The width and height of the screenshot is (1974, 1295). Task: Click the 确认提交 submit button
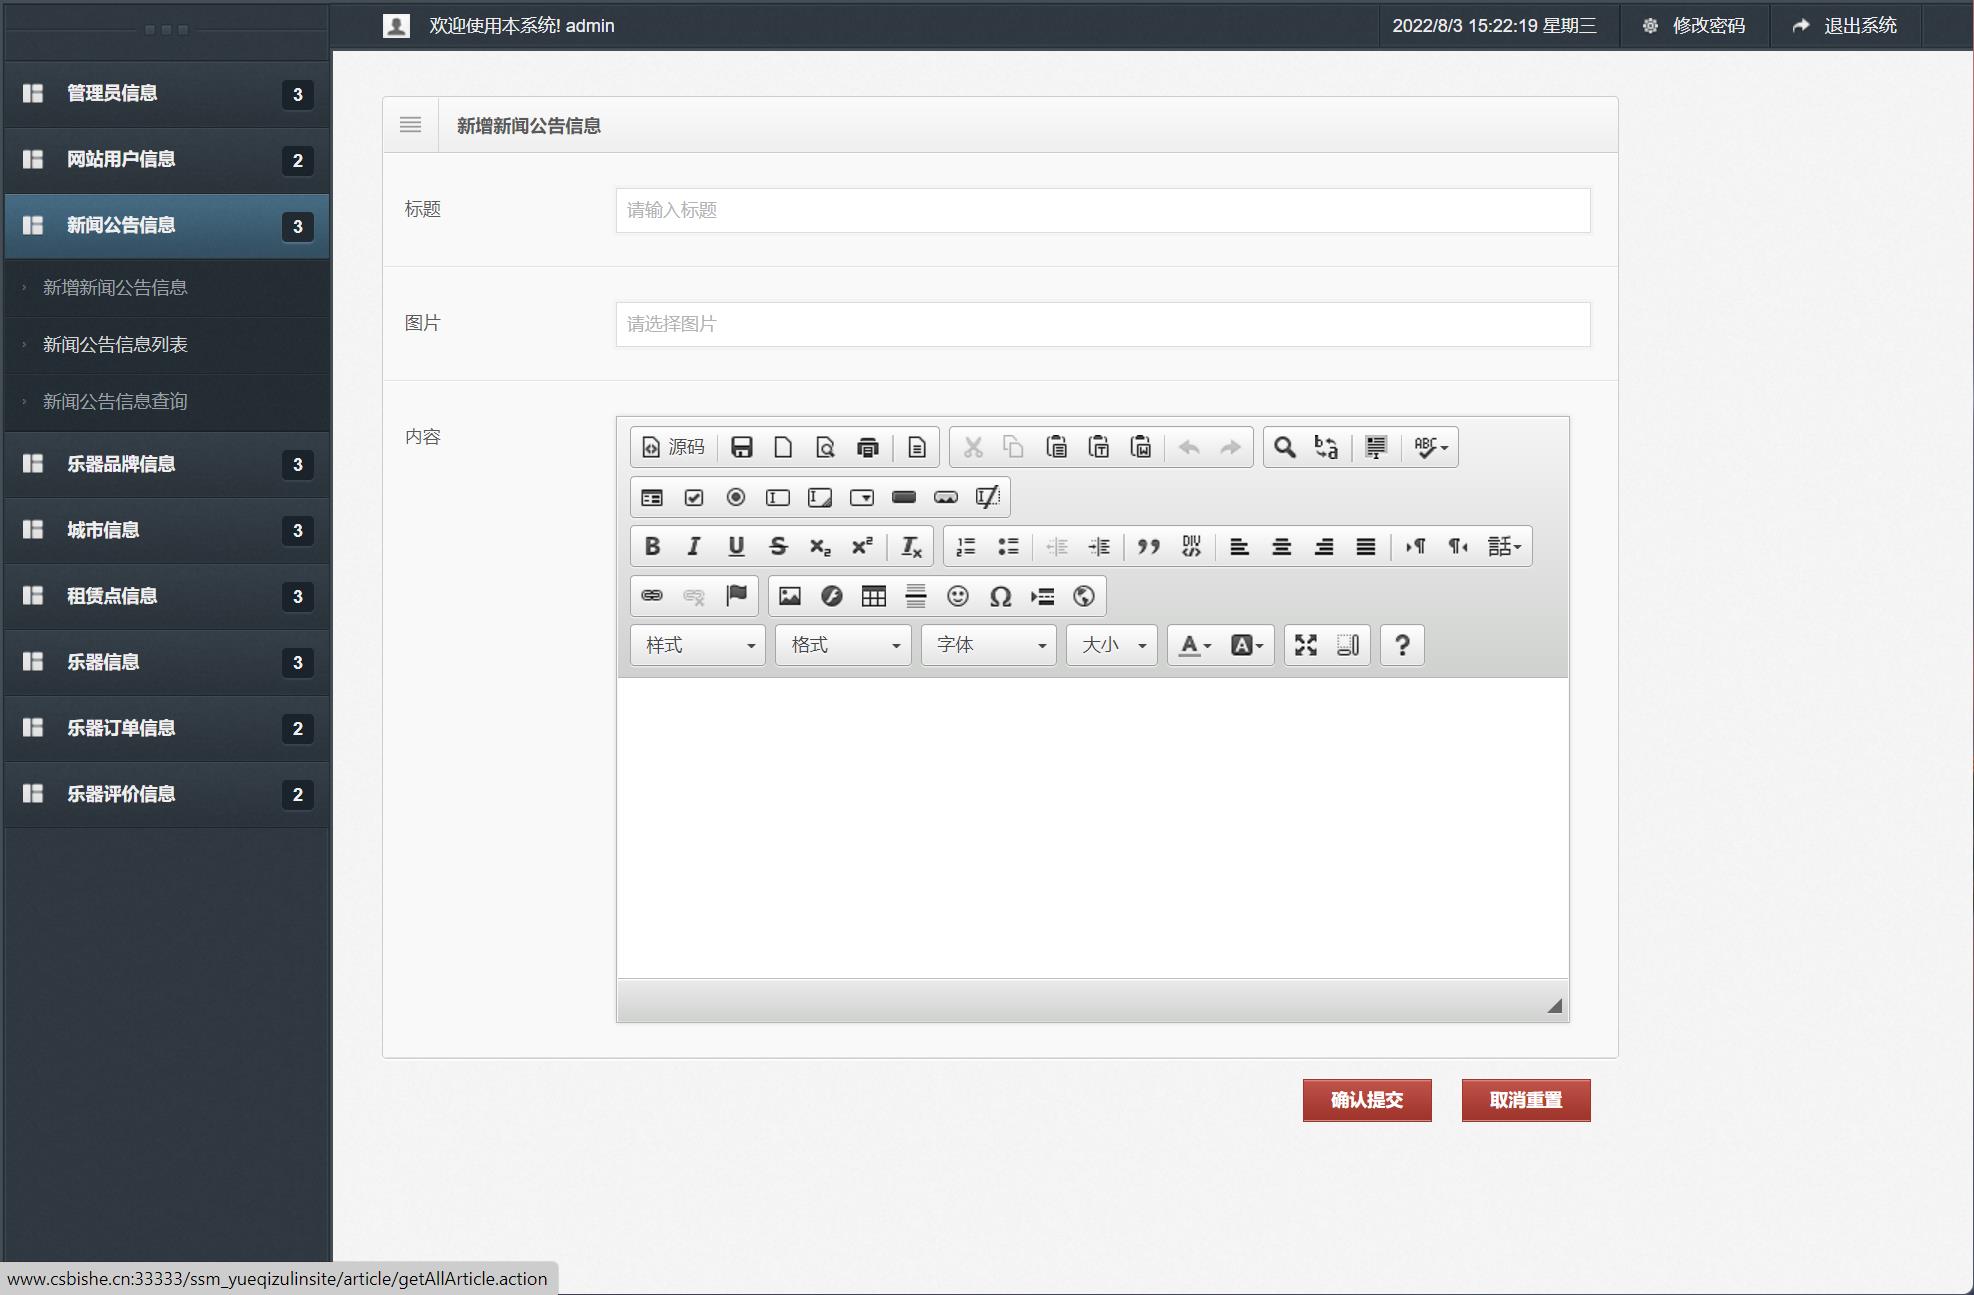[1366, 1100]
